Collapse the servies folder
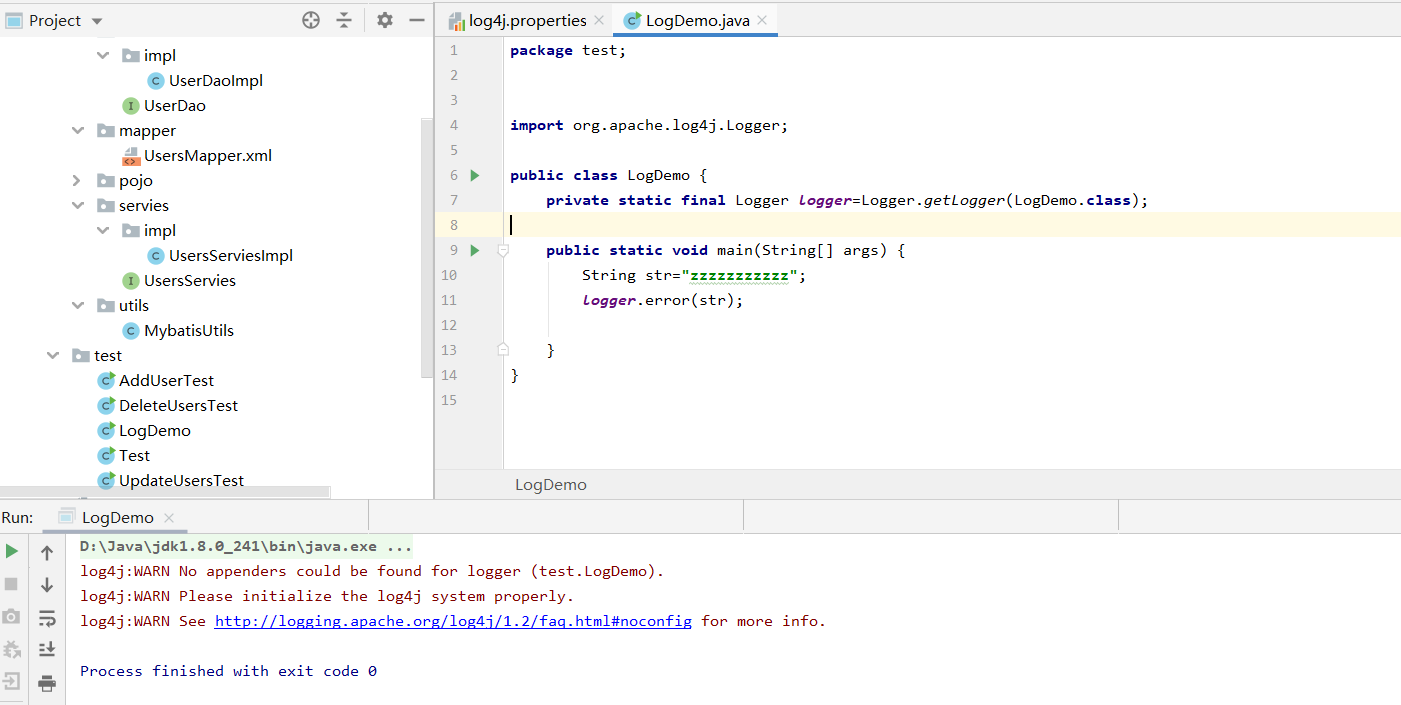Image resolution: width=1401 pixels, height=705 pixels. 78,206
